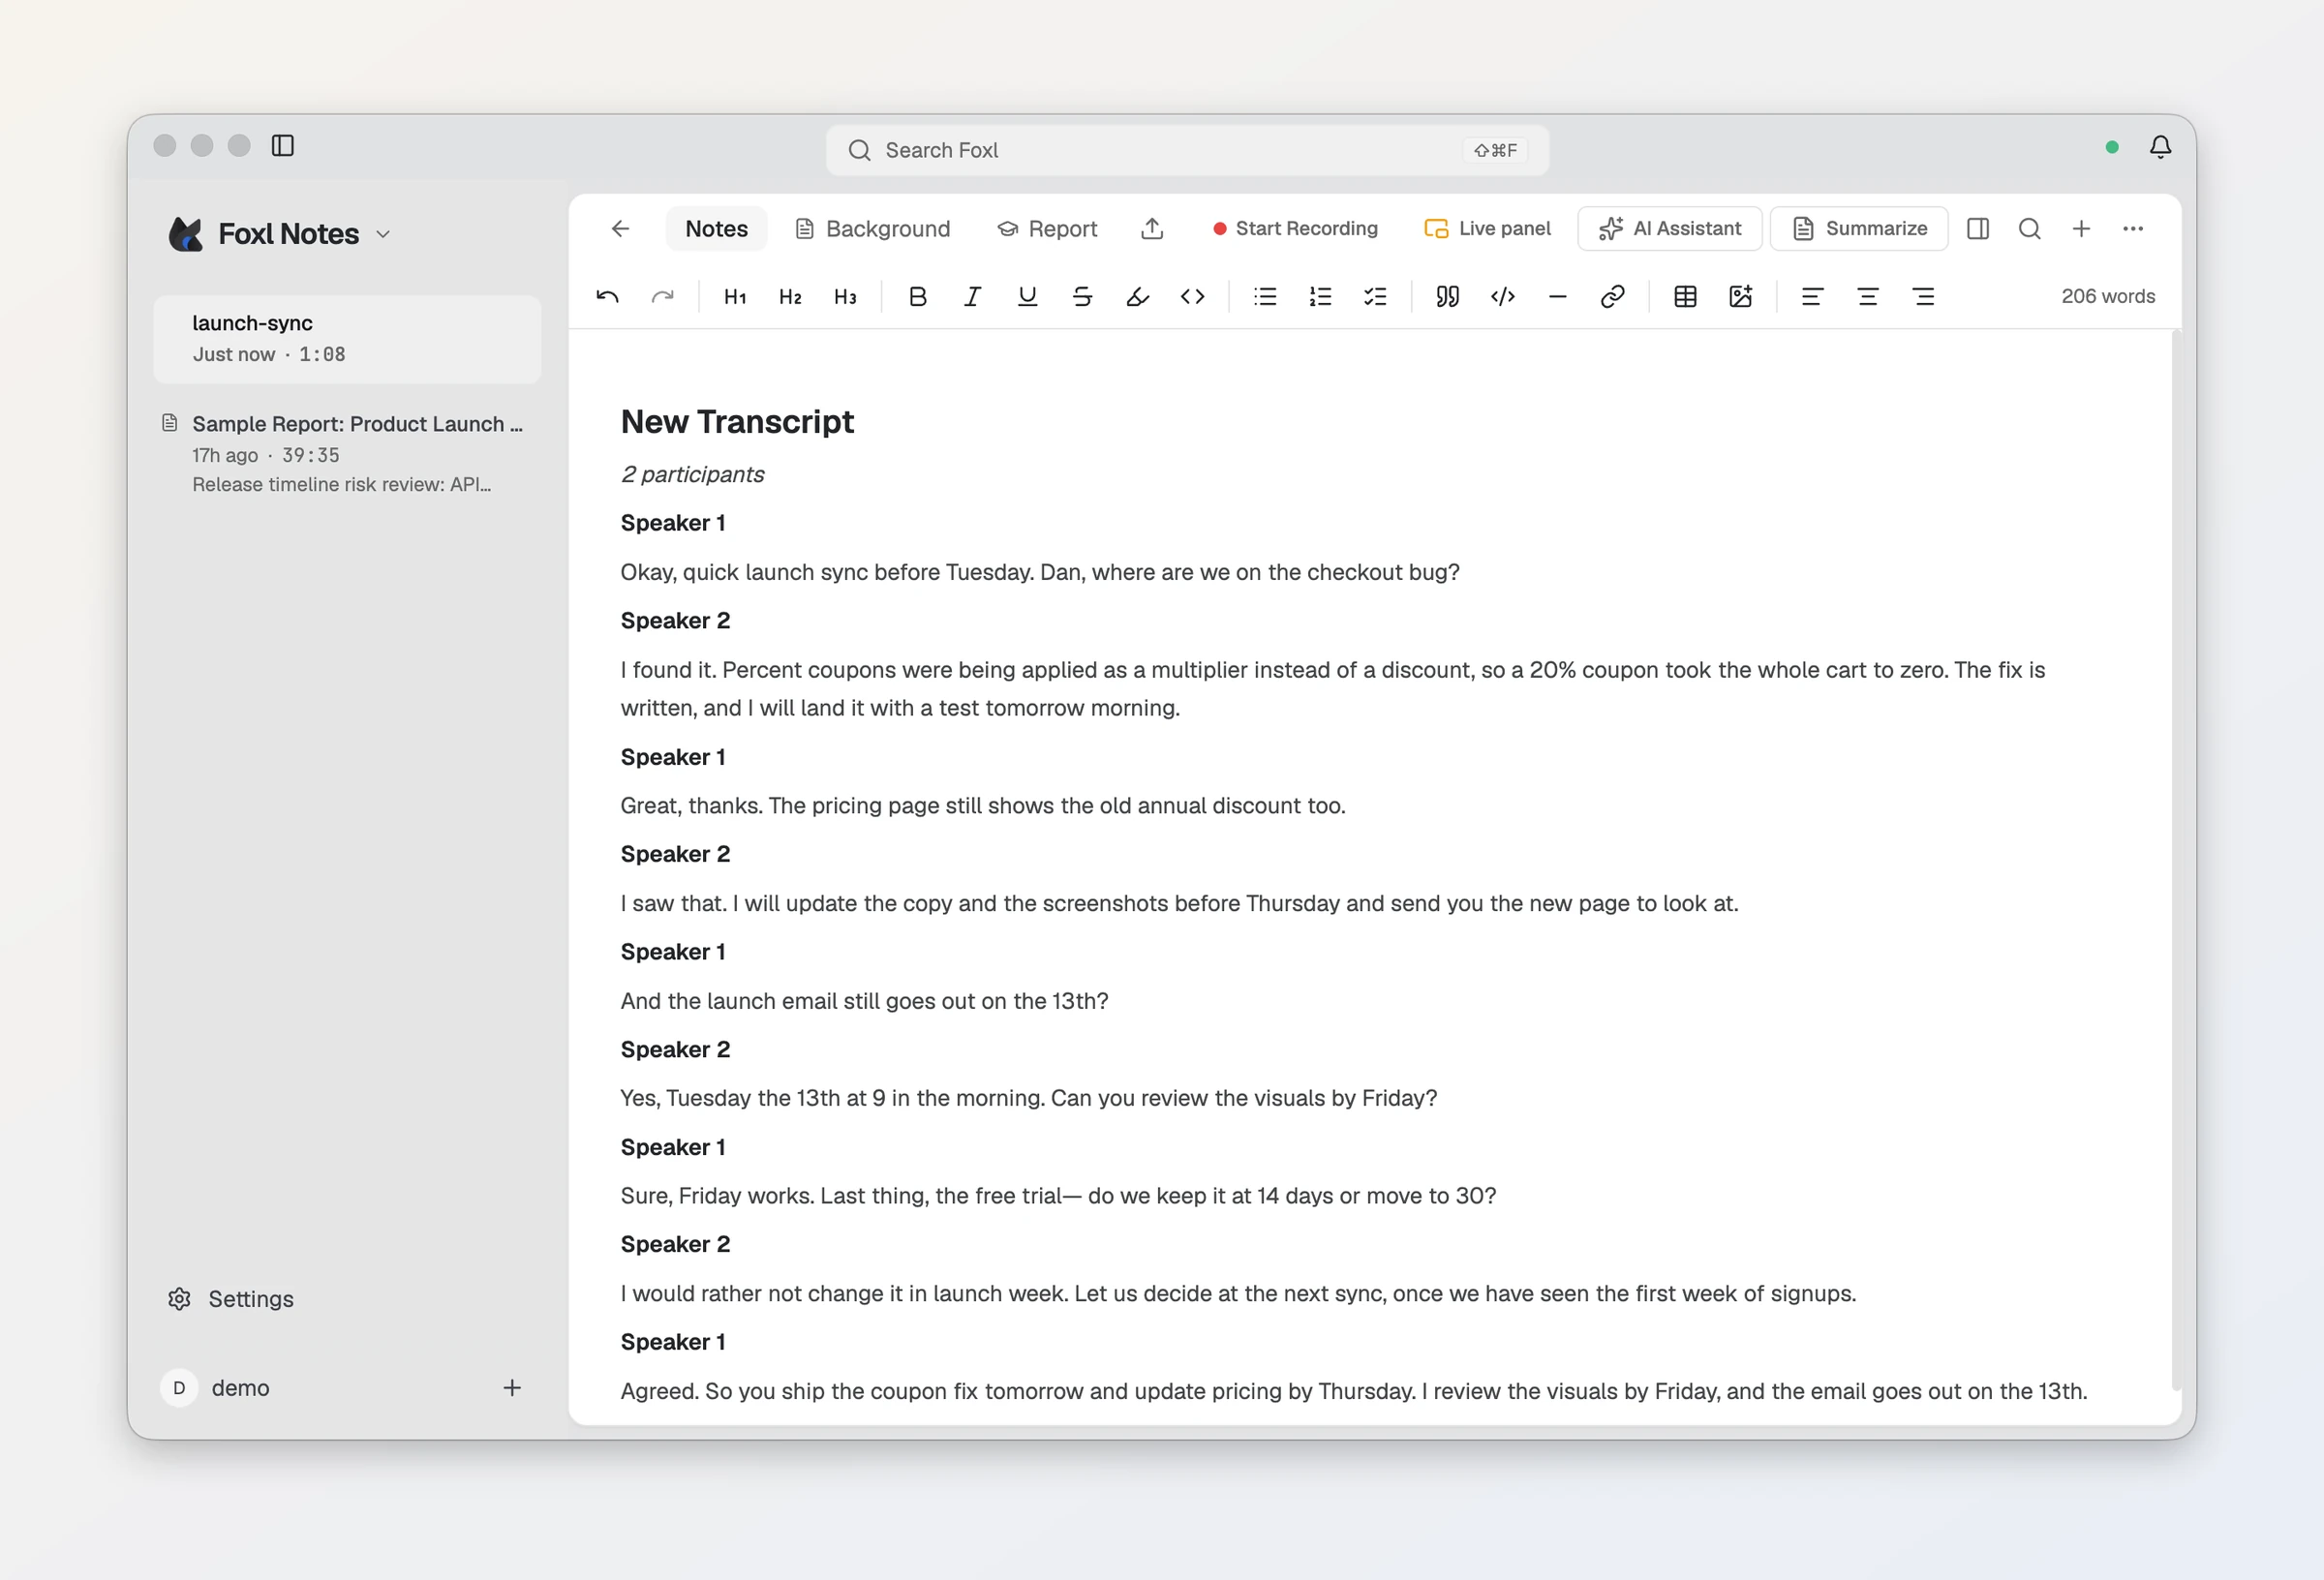This screenshot has height=1580, width=2324.
Task: Apply Heading 1 style
Action: 735,296
